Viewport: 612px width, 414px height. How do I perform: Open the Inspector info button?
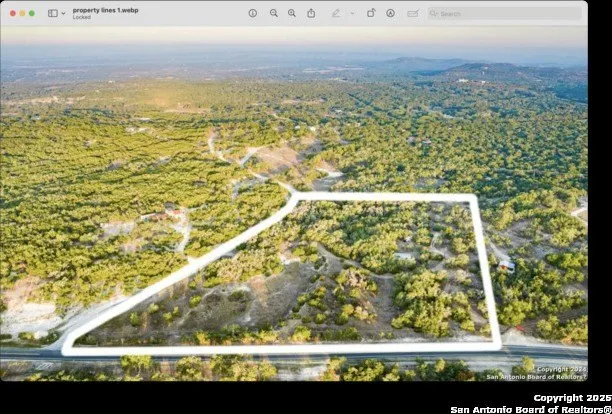(x=252, y=13)
